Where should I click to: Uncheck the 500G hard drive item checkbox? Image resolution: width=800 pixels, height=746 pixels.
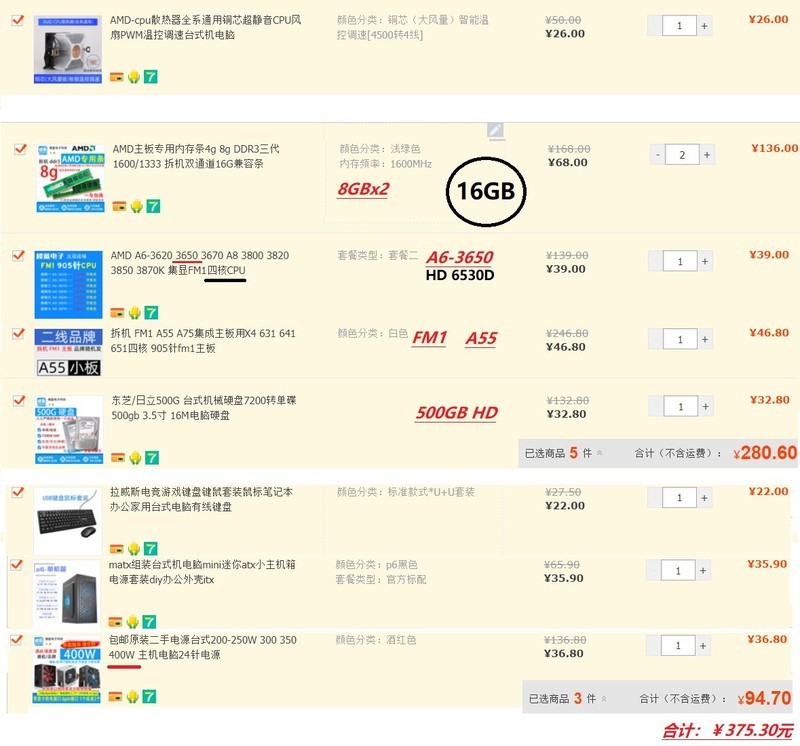(19, 401)
